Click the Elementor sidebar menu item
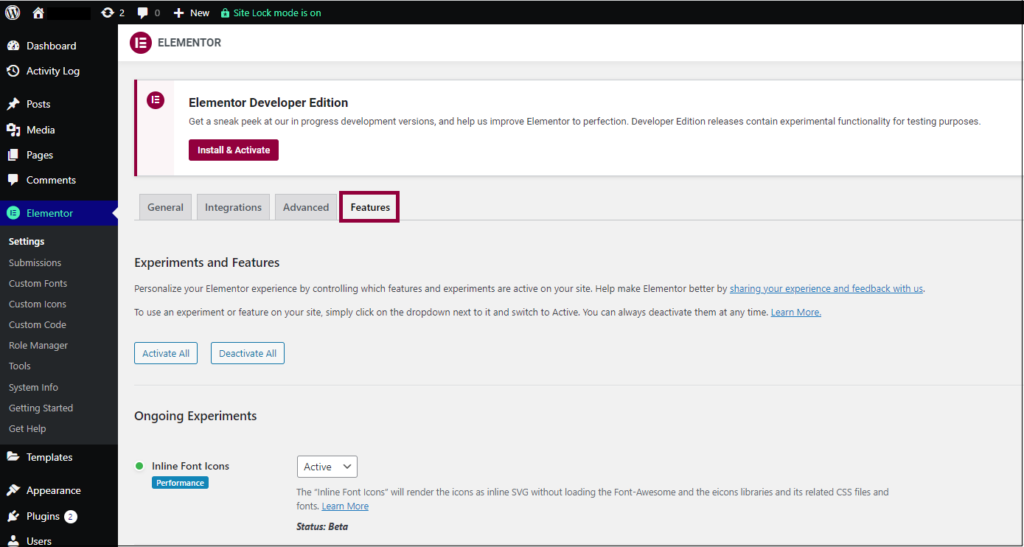 point(59,213)
